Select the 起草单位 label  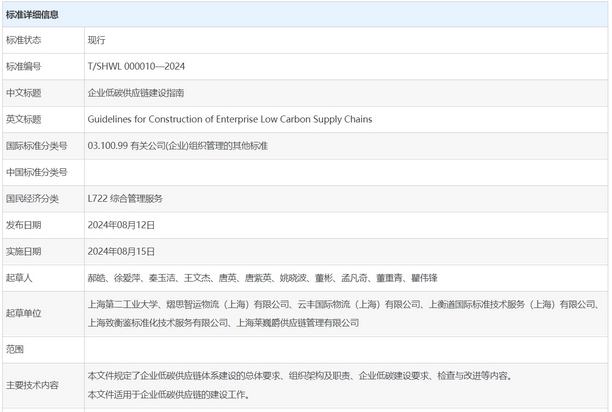coord(23,313)
